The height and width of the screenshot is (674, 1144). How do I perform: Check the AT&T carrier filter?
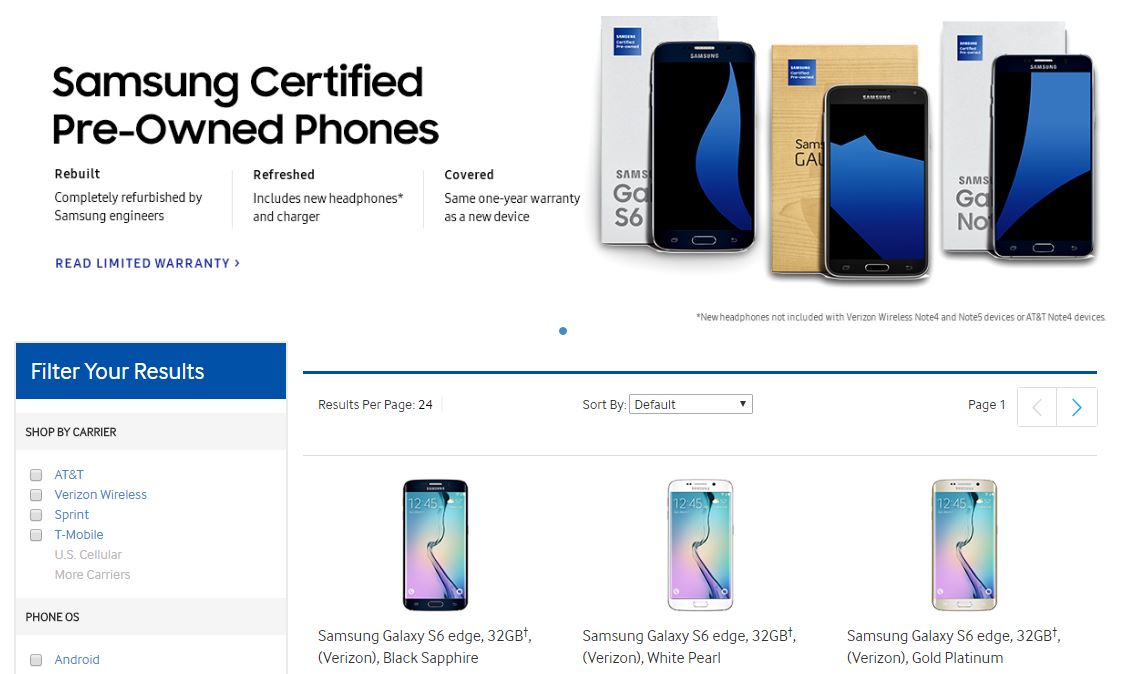(x=36, y=475)
